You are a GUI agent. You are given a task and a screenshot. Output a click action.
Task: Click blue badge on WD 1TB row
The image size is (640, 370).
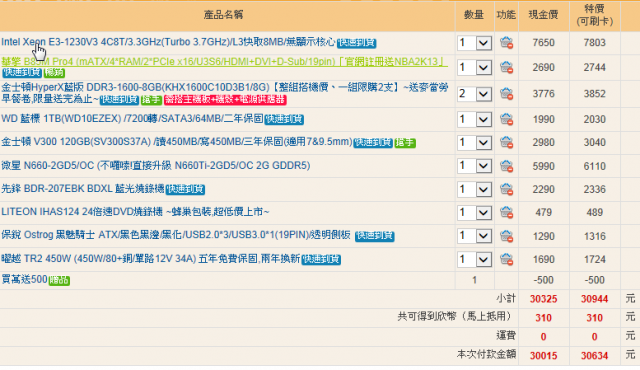tap(284, 120)
